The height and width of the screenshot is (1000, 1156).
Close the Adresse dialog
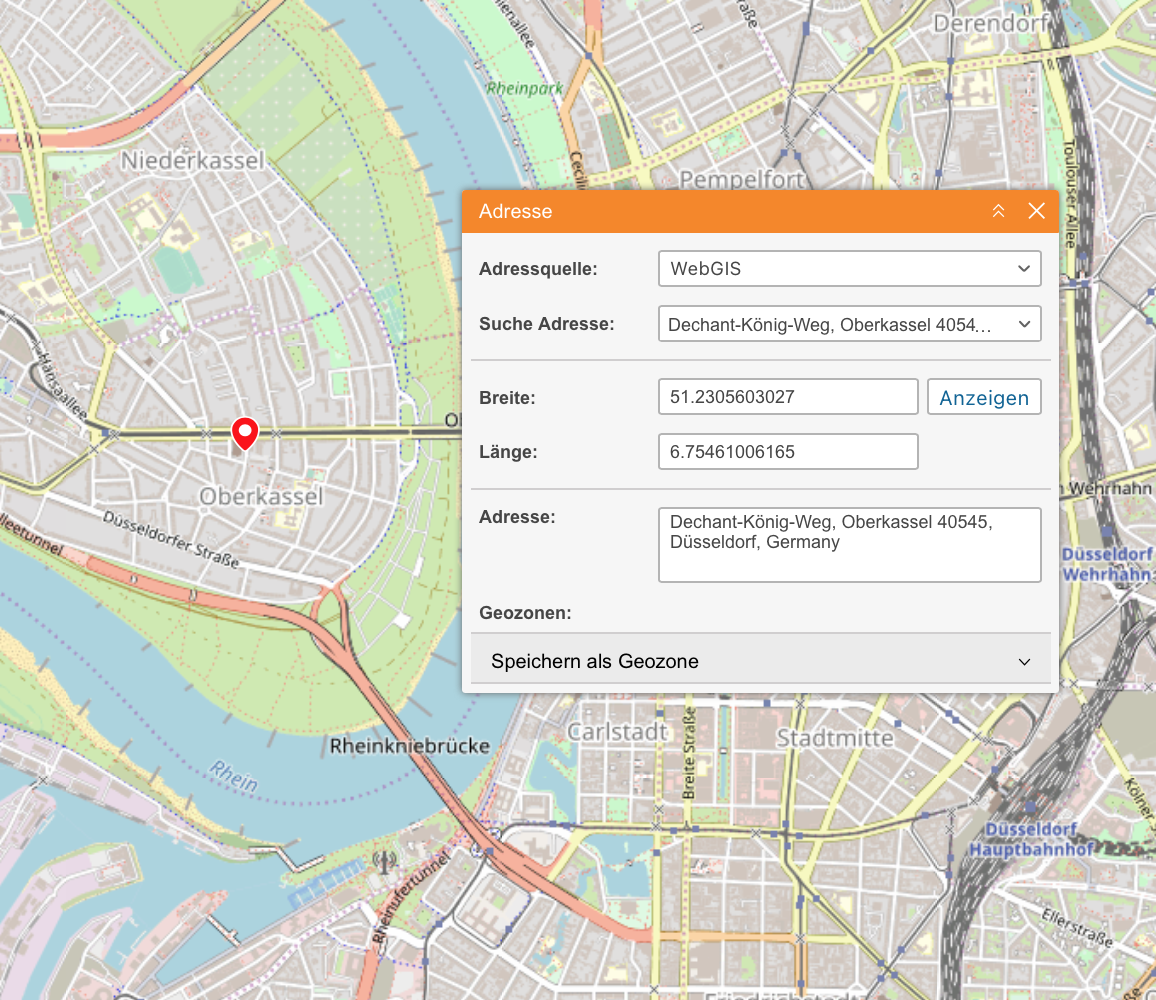click(1036, 211)
